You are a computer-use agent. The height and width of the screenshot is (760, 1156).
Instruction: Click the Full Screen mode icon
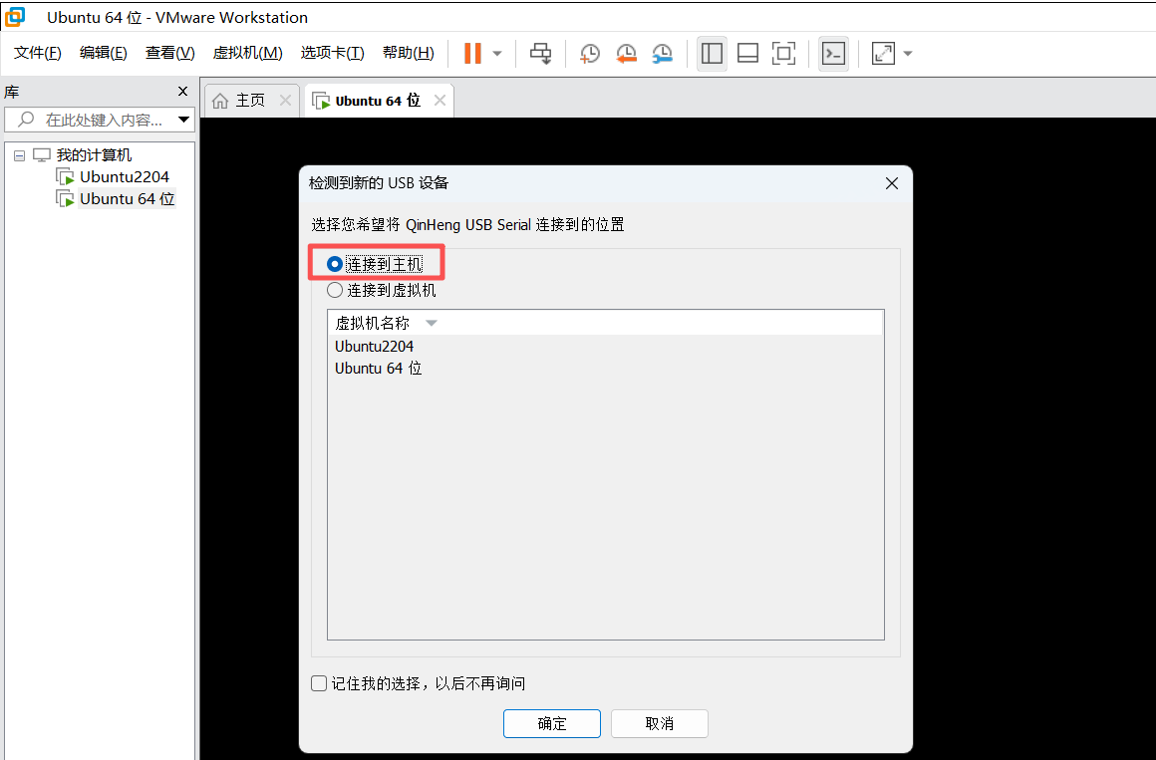pos(784,53)
